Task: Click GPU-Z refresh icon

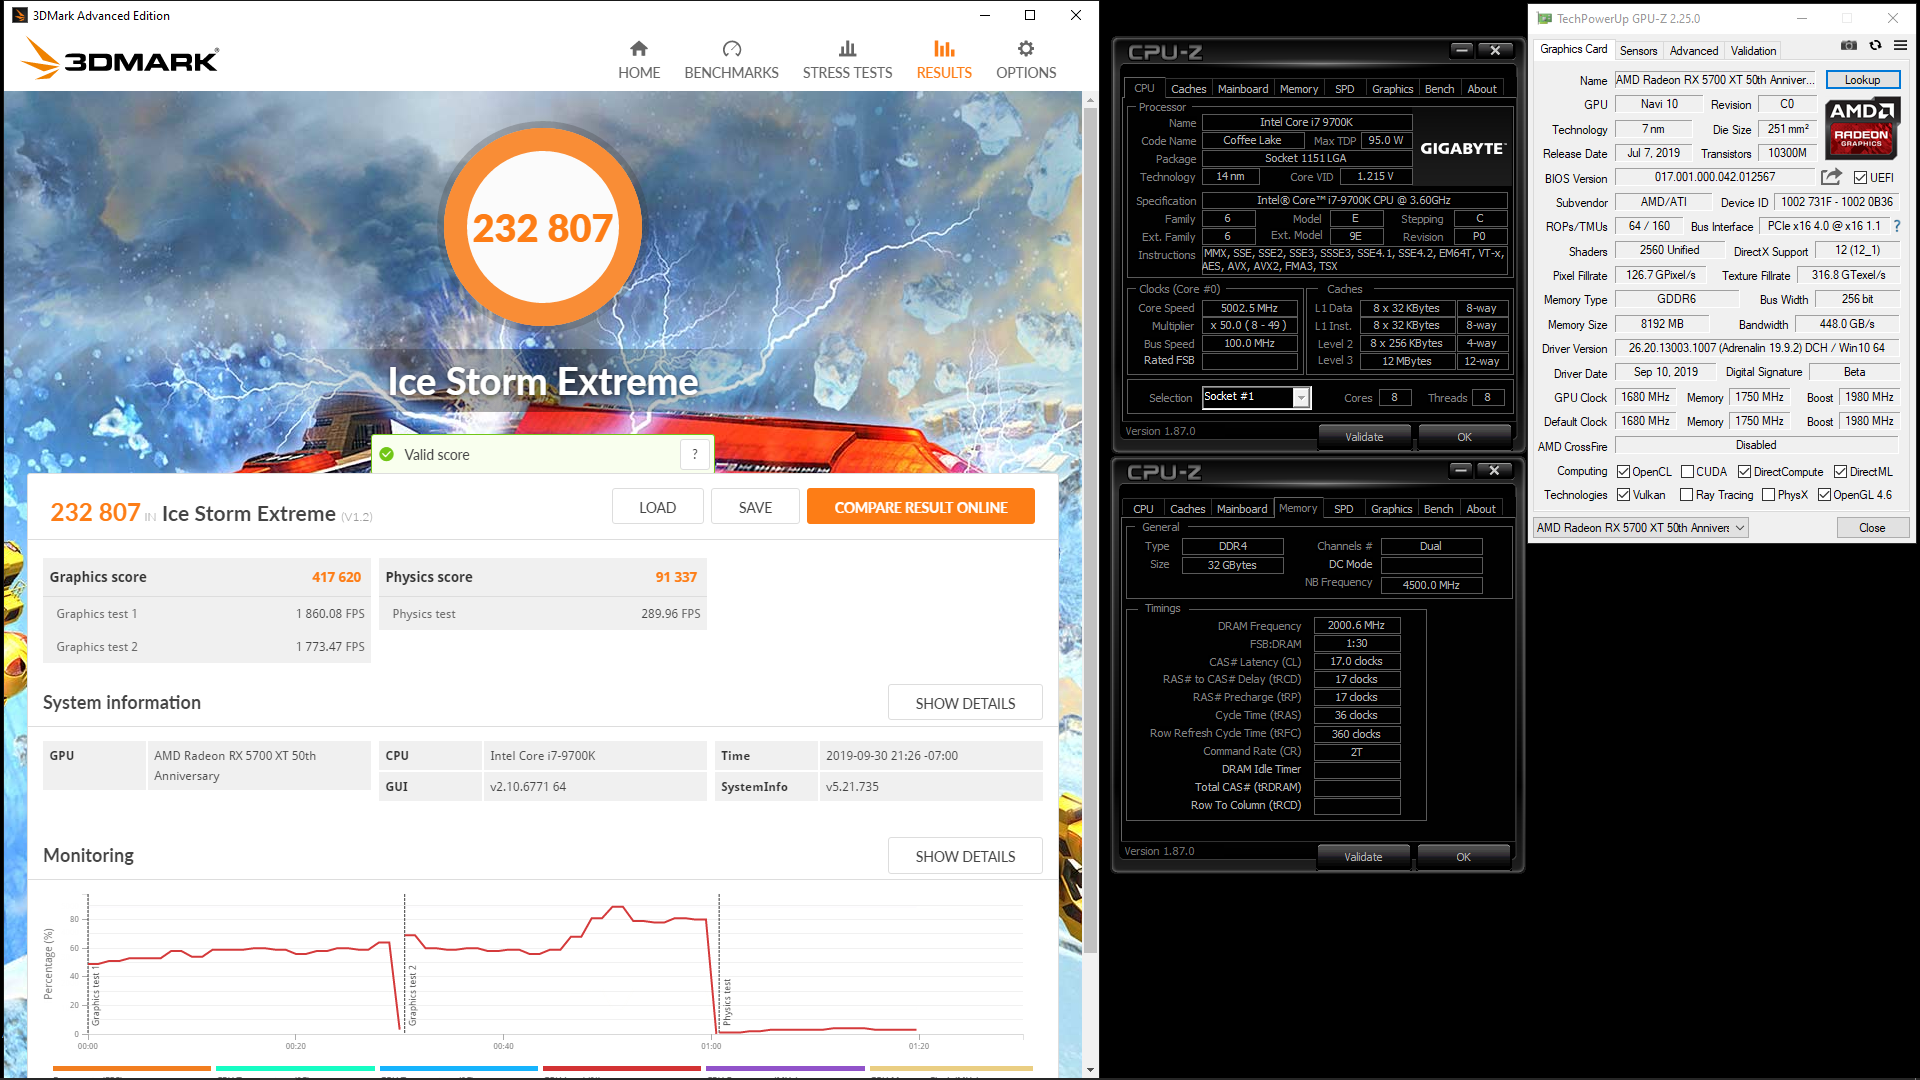Action: click(1875, 46)
